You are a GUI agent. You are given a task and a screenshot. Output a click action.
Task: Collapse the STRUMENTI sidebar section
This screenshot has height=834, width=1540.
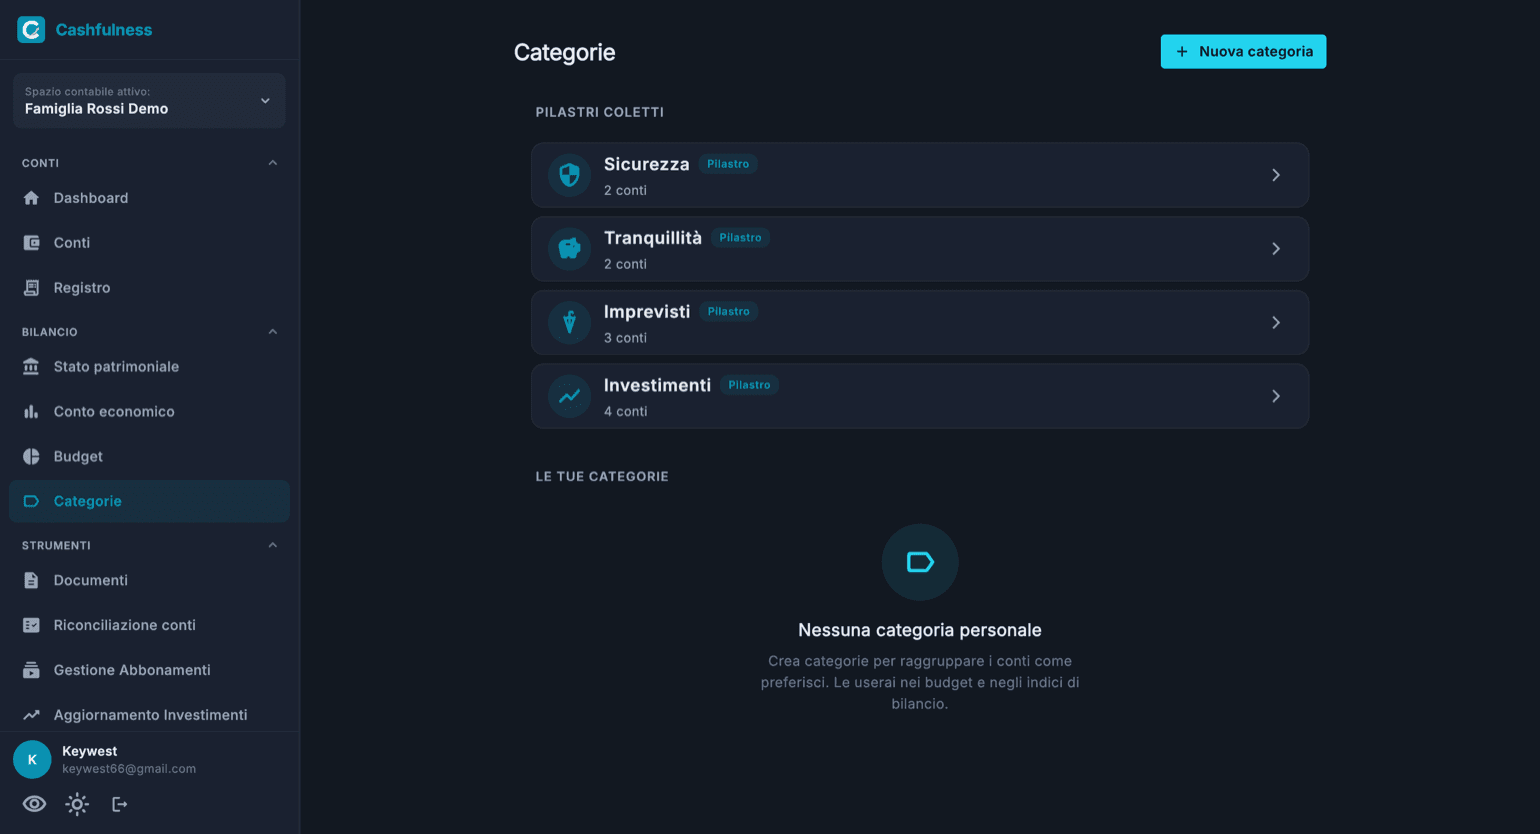tap(273, 546)
